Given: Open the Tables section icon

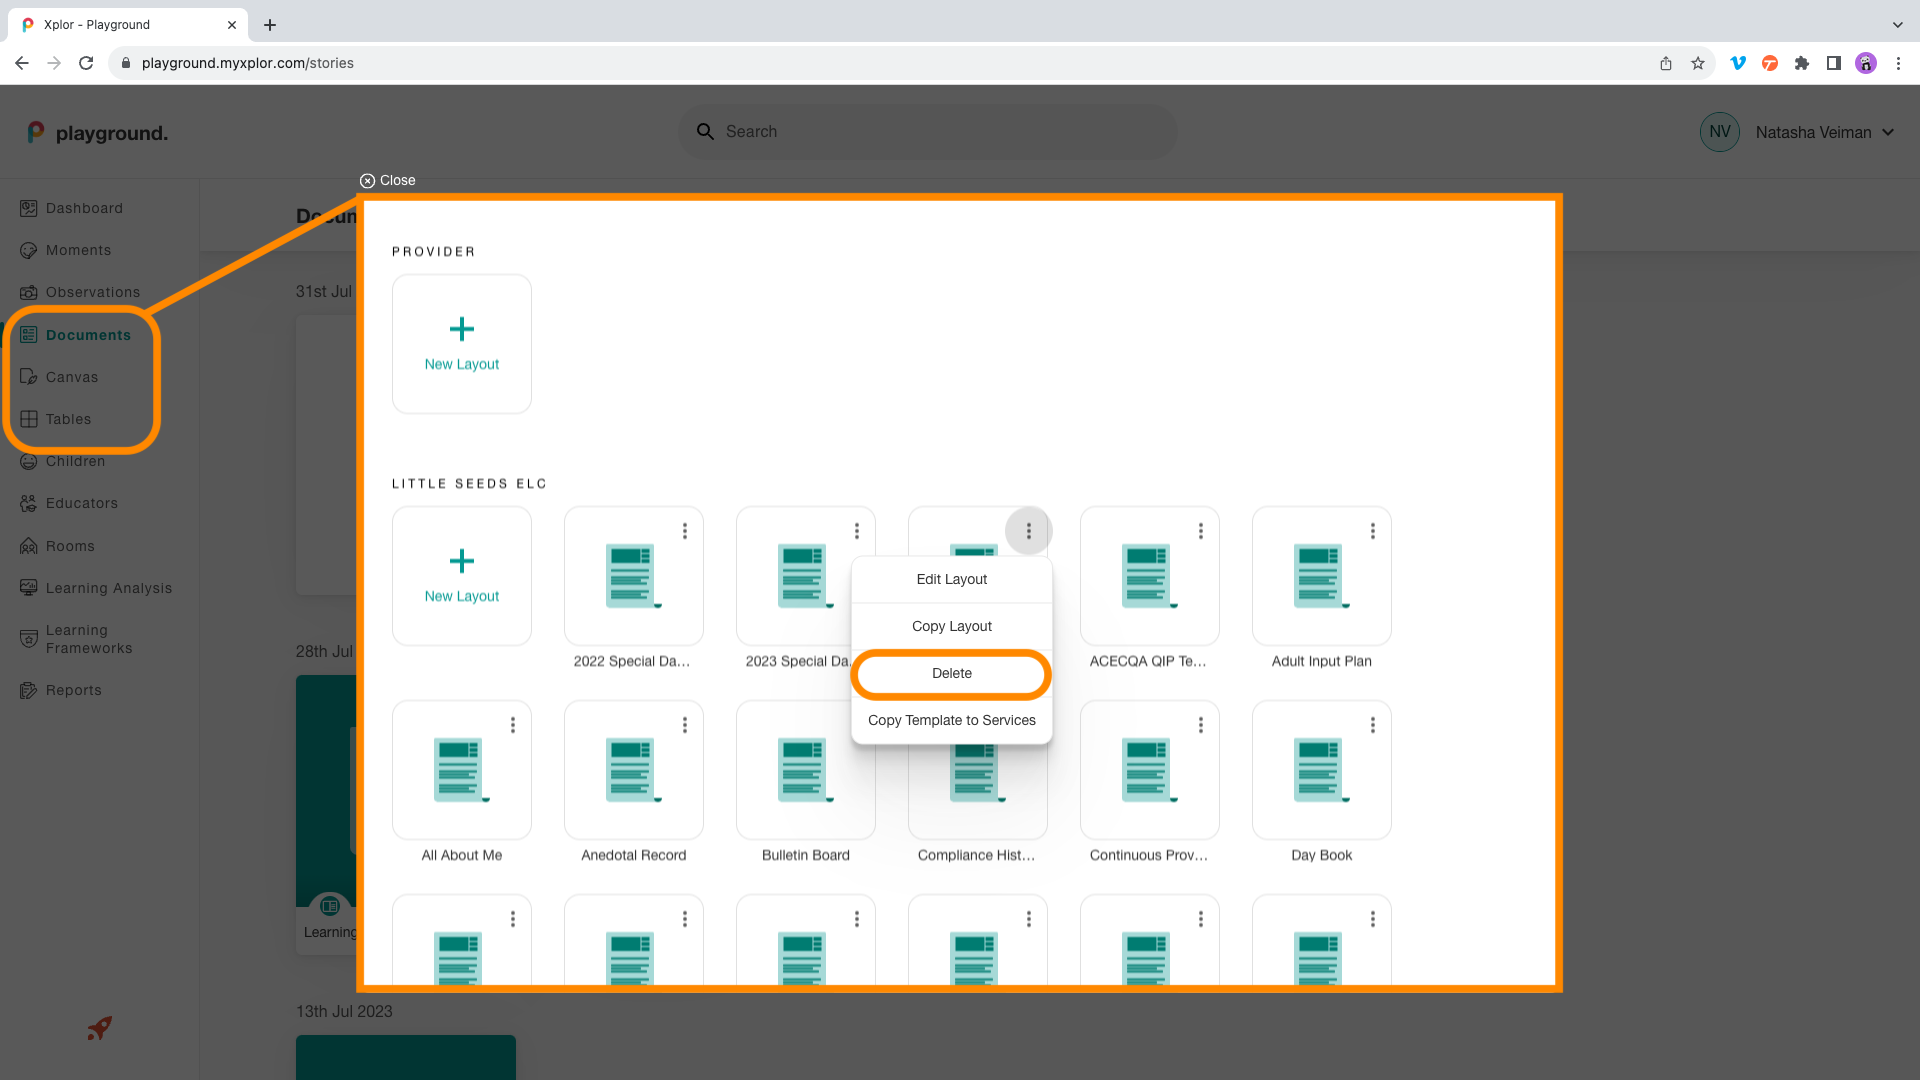Looking at the screenshot, I should tap(28, 419).
